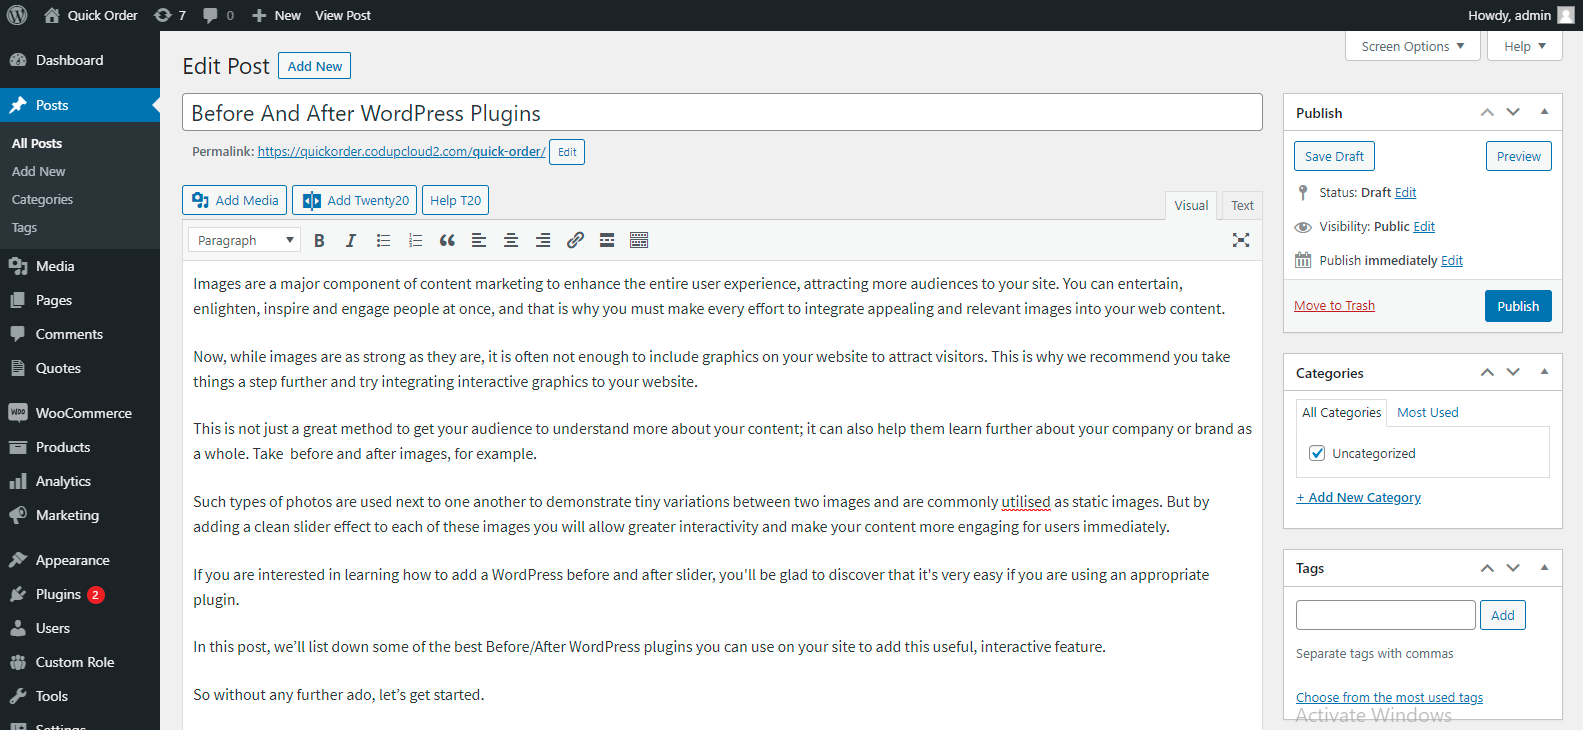This screenshot has width=1583, height=730.
Task: Insert or edit a link
Action: click(575, 240)
